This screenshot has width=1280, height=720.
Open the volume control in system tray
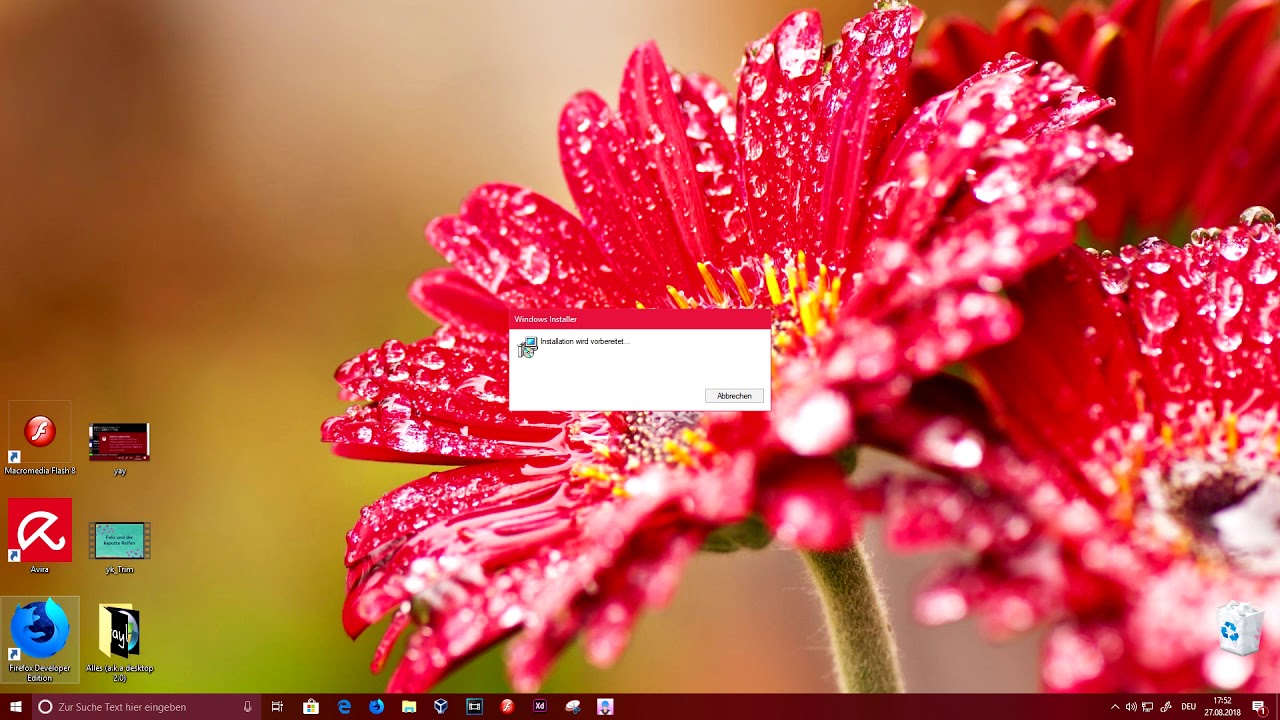(x=1131, y=707)
